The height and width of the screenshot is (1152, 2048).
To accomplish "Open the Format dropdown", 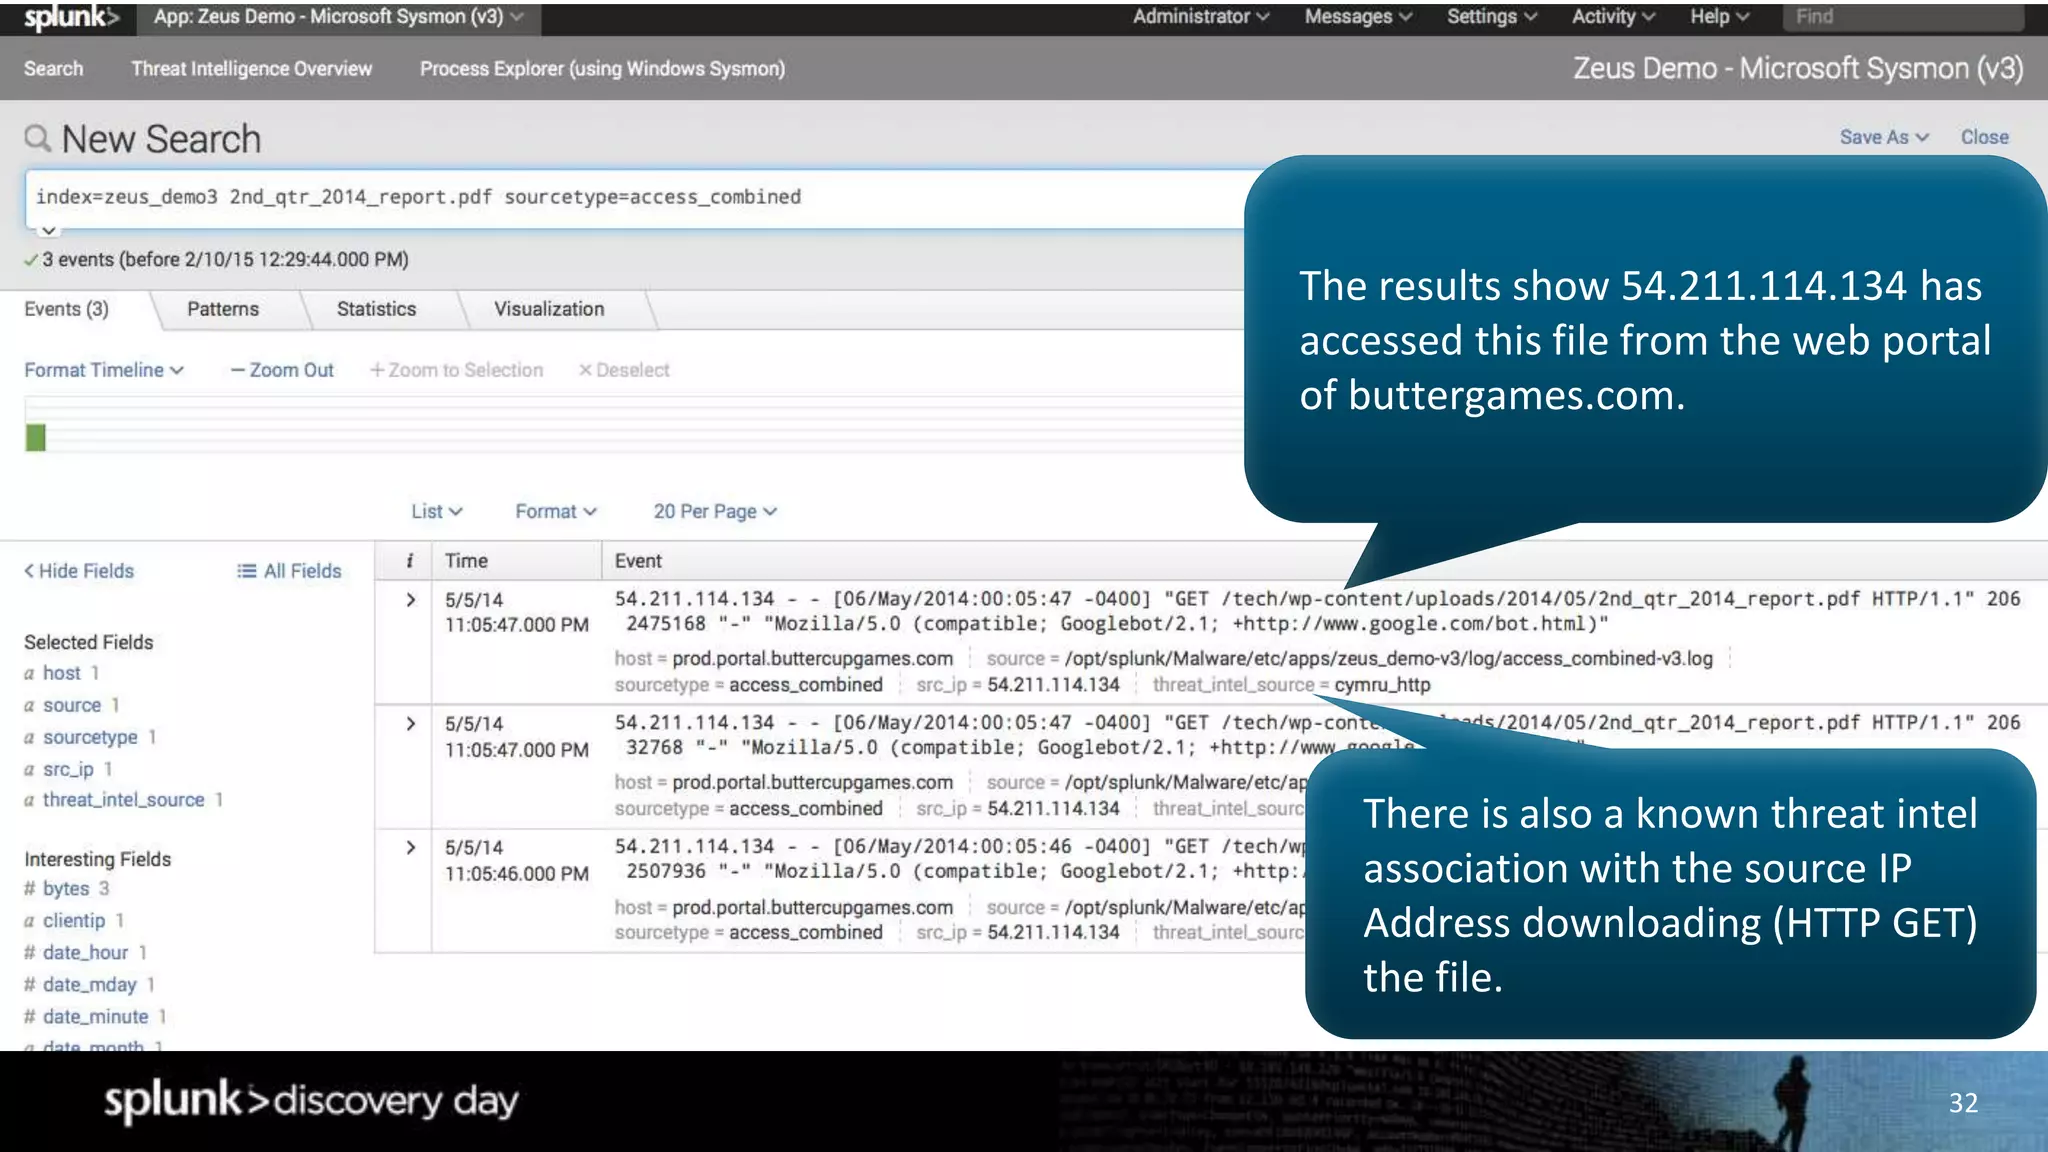I will pyautogui.click(x=556, y=511).
